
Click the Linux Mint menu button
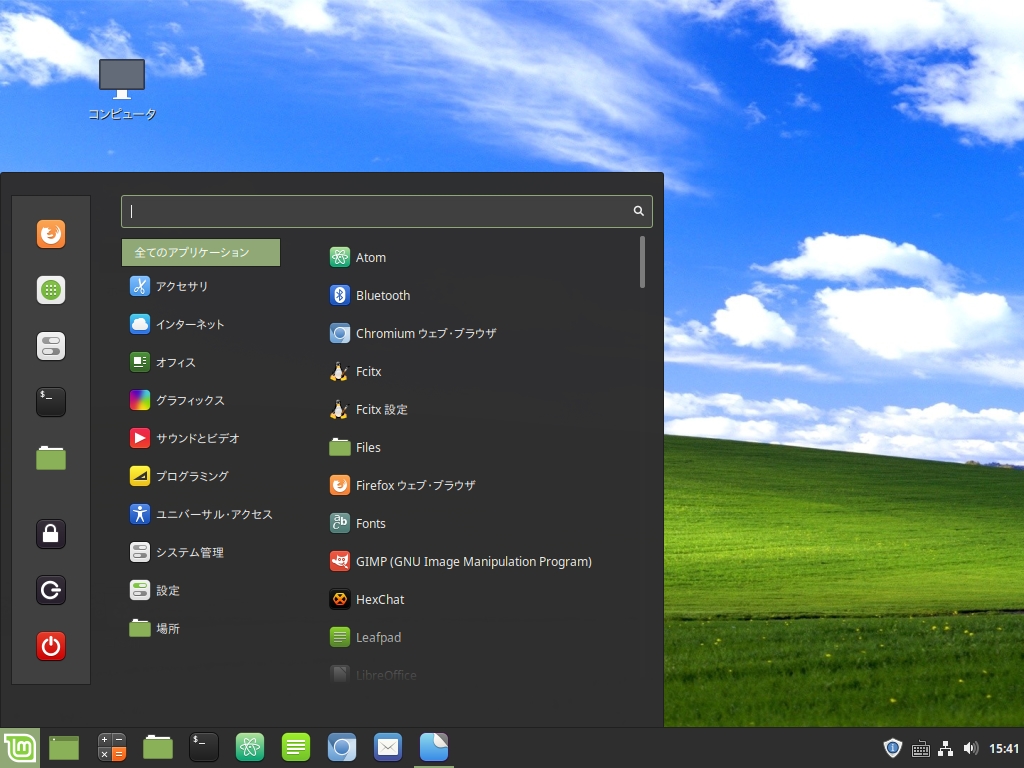[x=19, y=748]
